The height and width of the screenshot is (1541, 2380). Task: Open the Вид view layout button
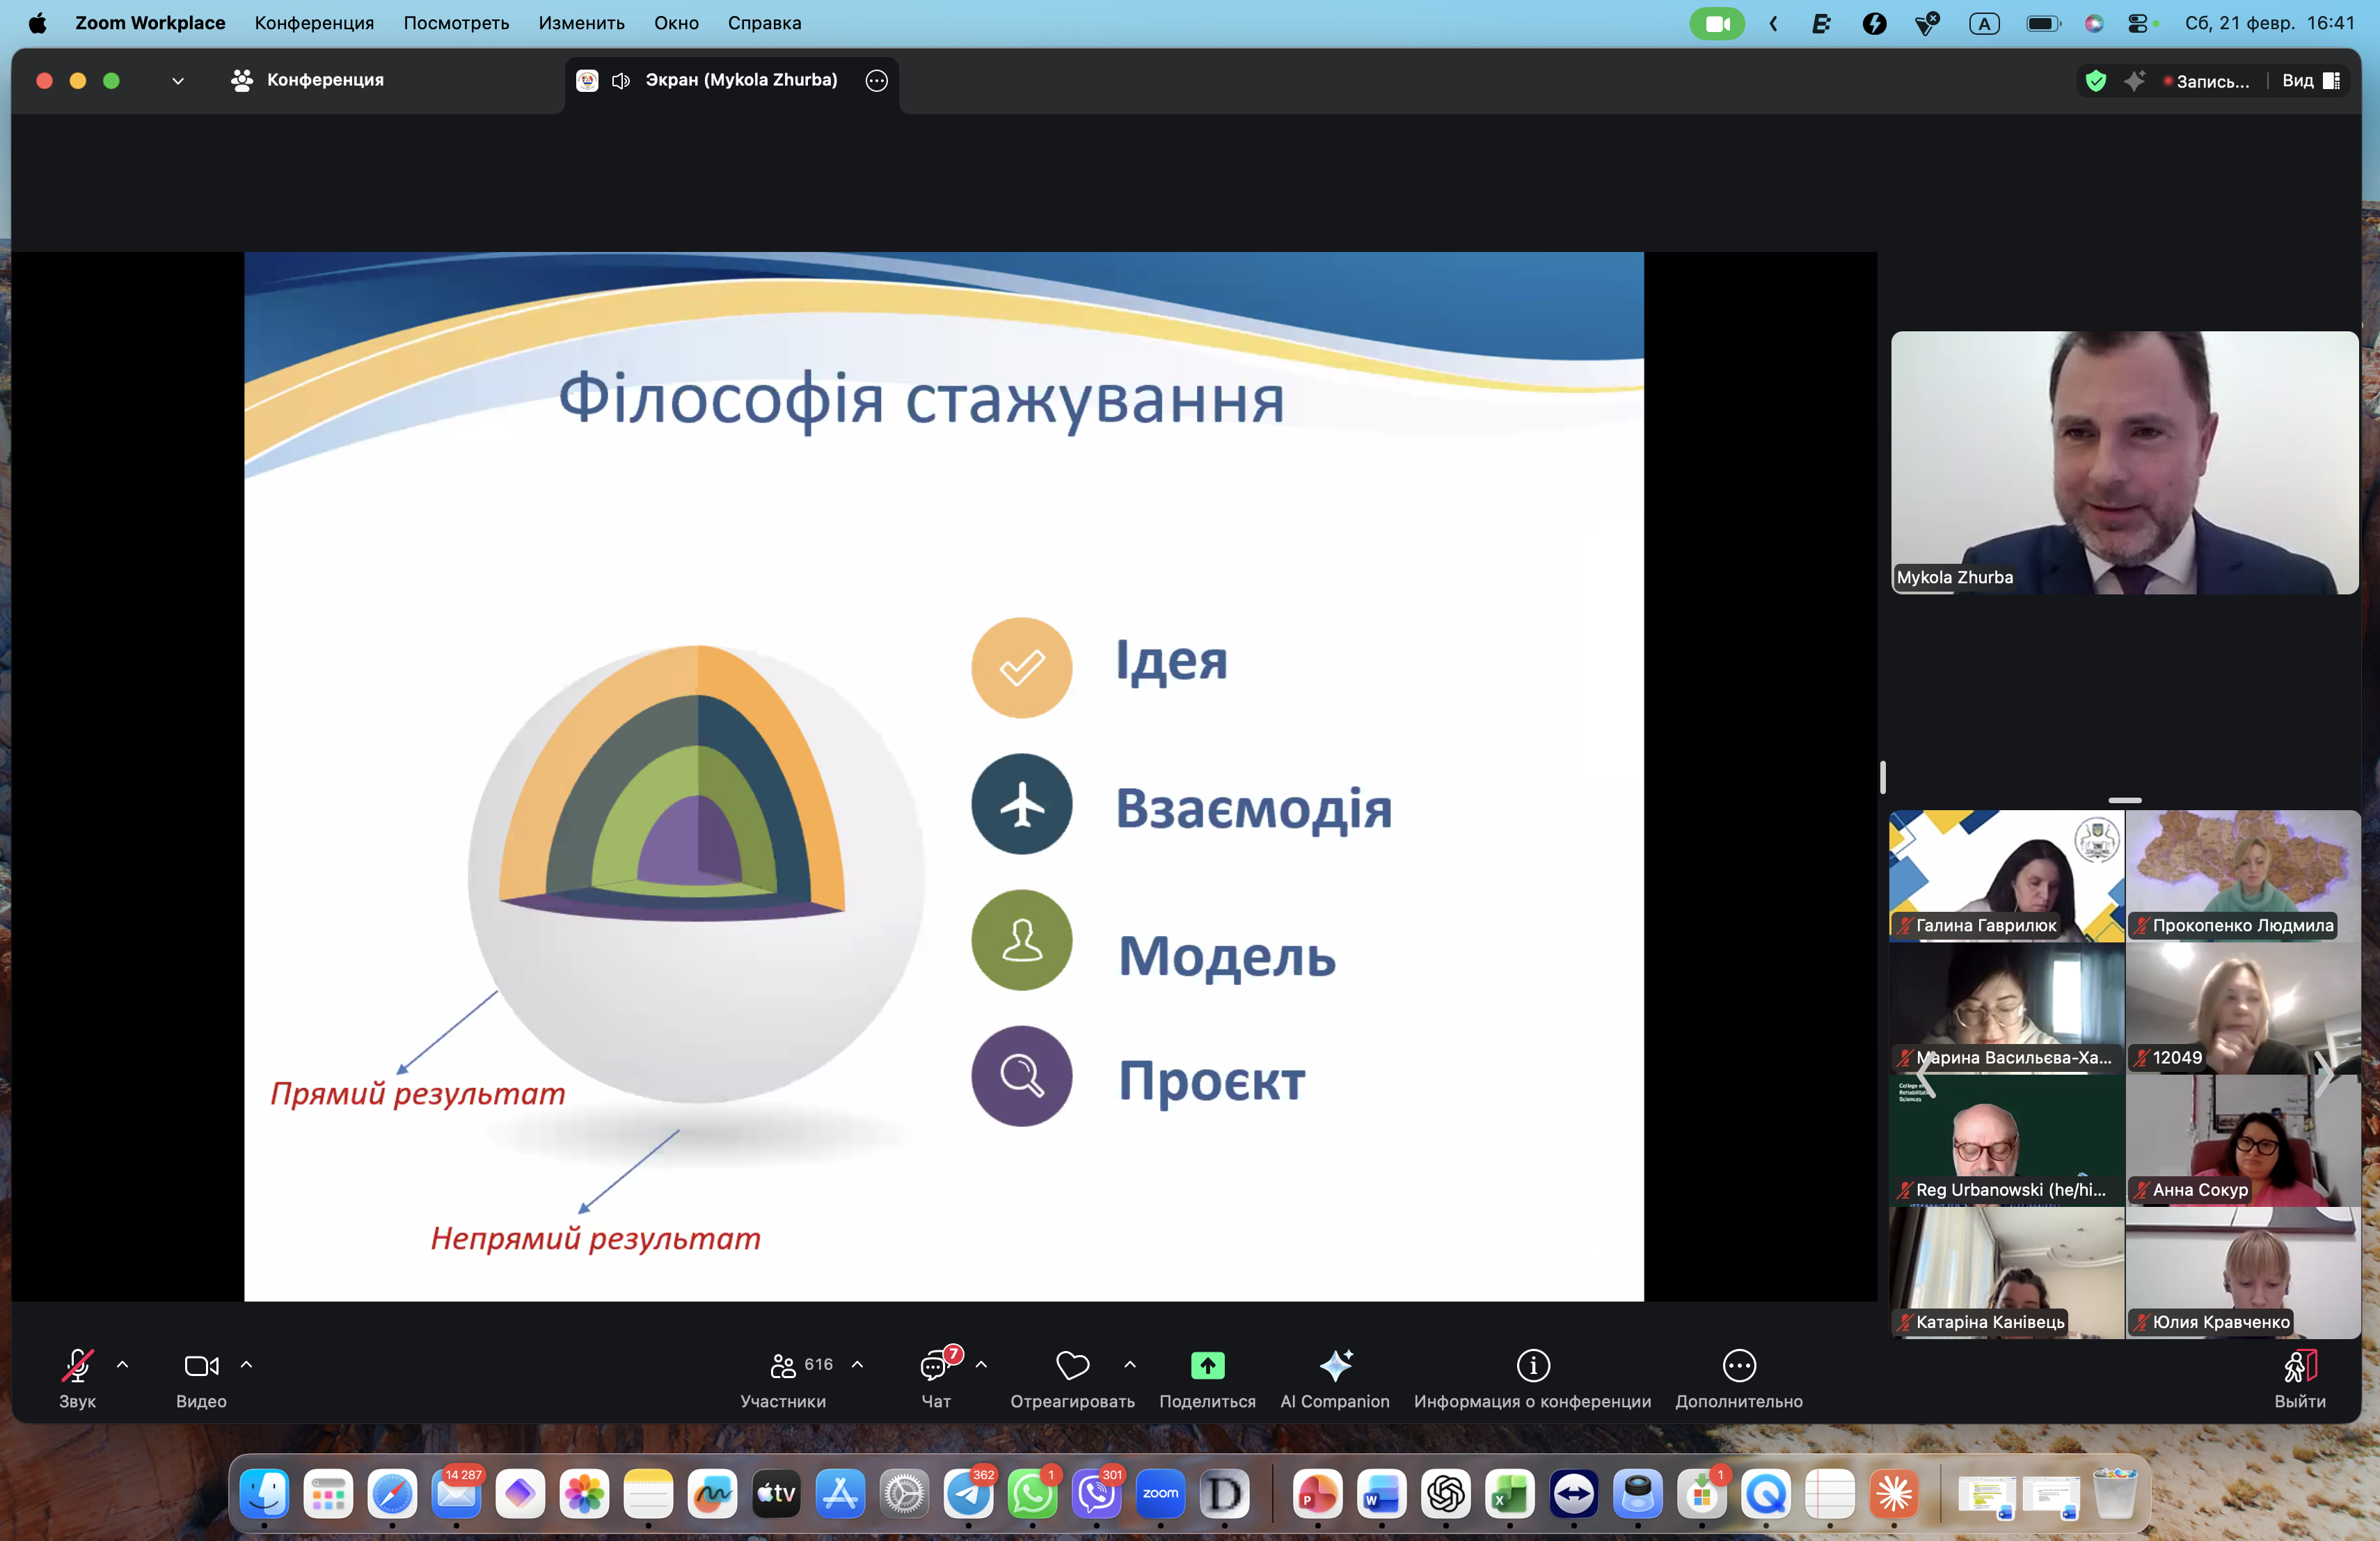click(2310, 81)
